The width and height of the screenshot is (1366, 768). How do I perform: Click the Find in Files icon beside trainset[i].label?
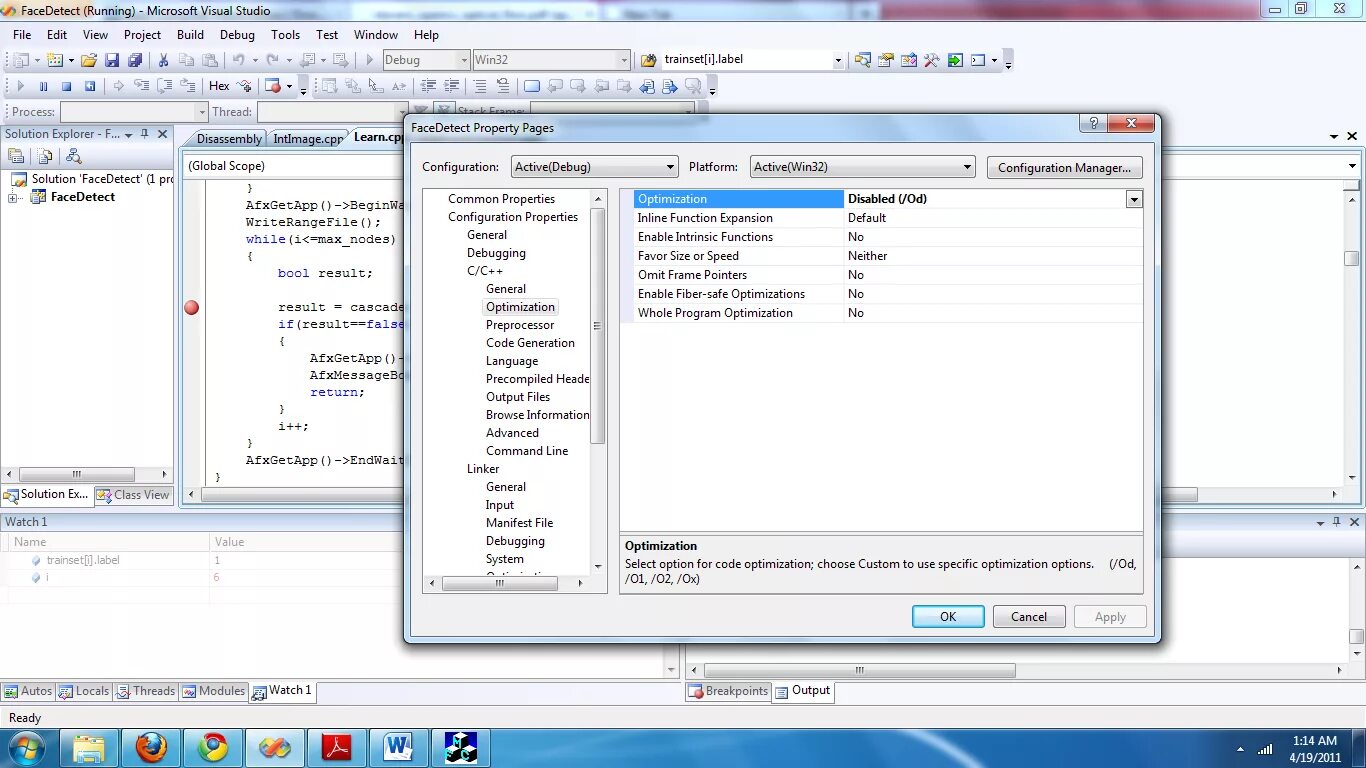click(648, 60)
